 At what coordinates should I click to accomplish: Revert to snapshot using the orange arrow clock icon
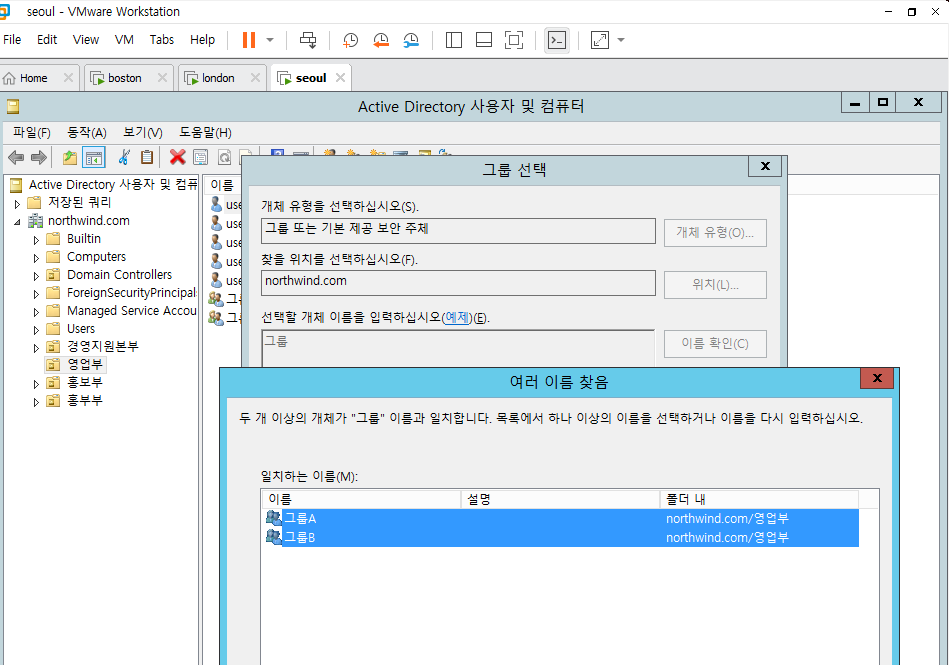pos(381,40)
